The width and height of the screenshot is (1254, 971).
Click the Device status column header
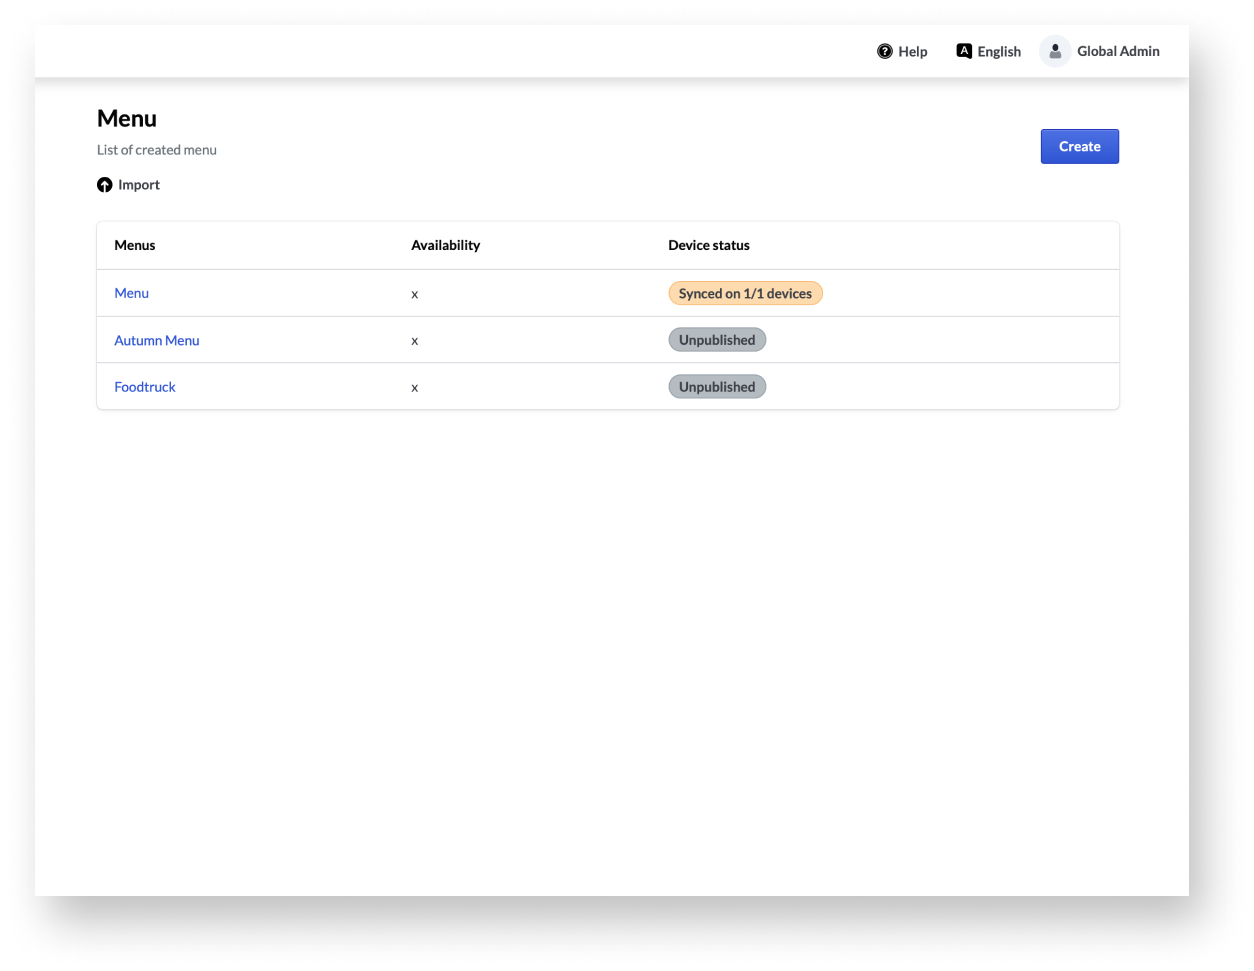(709, 245)
